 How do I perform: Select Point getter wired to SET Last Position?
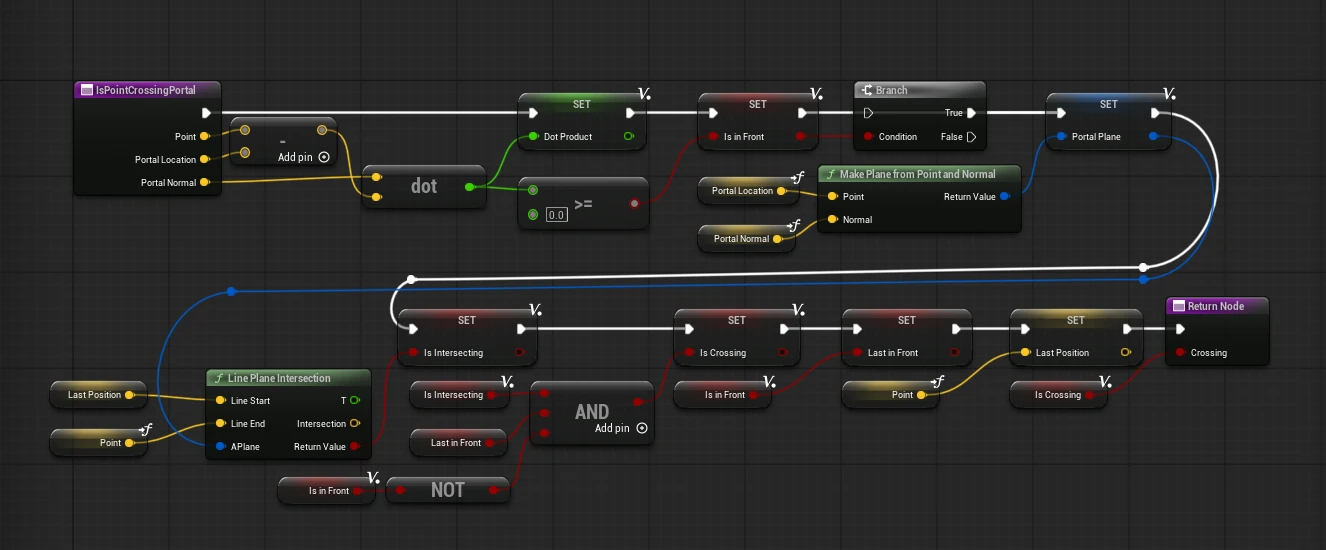click(891, 395)
